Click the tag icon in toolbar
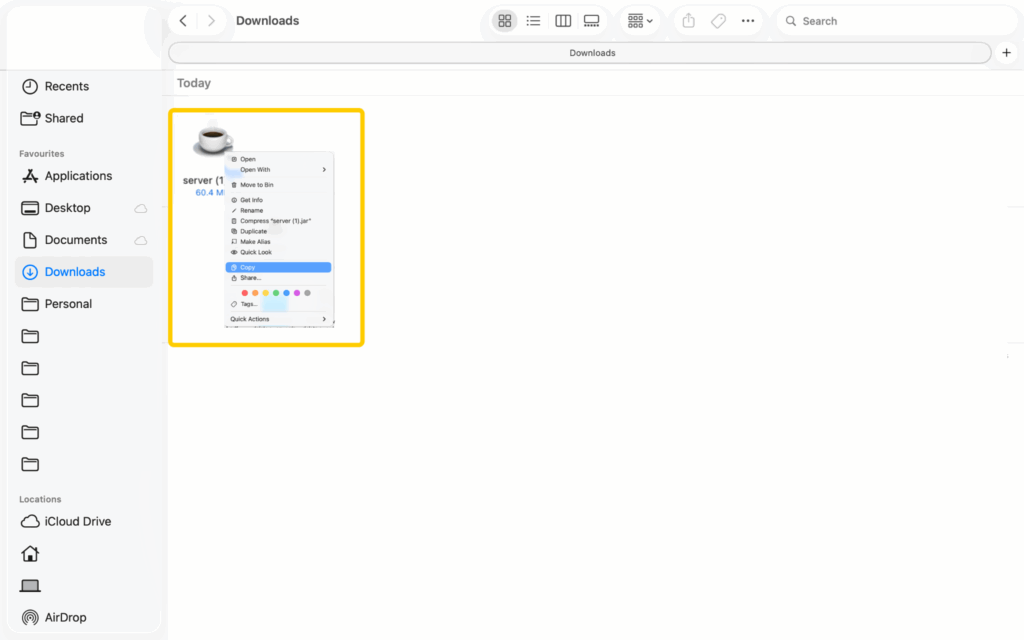The height and width of the screenshot is (640, 1024). tap(718, 21)
